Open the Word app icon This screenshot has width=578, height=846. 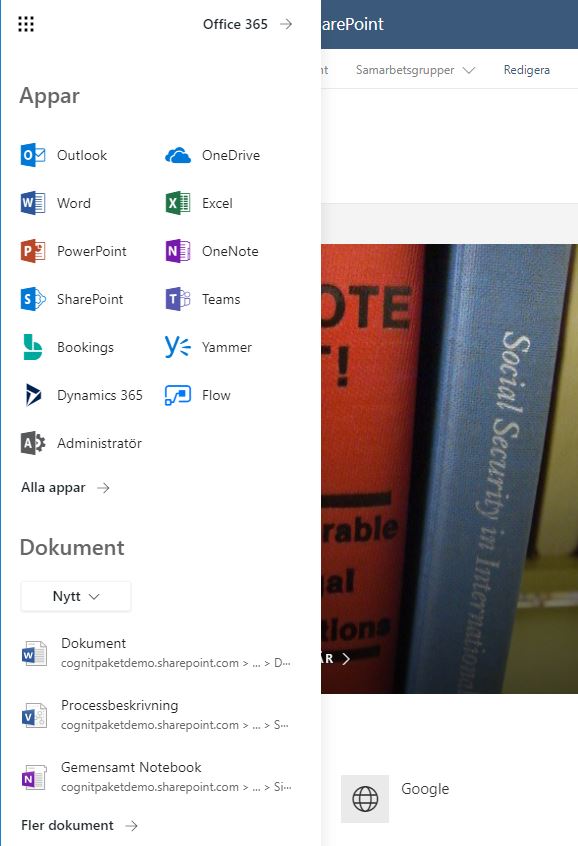[33, 203]
